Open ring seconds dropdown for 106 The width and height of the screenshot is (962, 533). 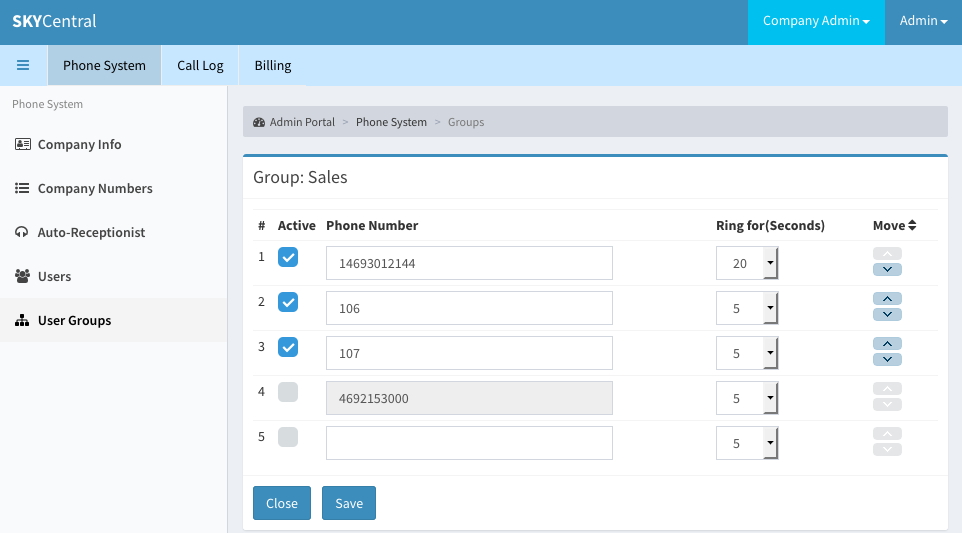pyautogui.click(x=747, y=308)
